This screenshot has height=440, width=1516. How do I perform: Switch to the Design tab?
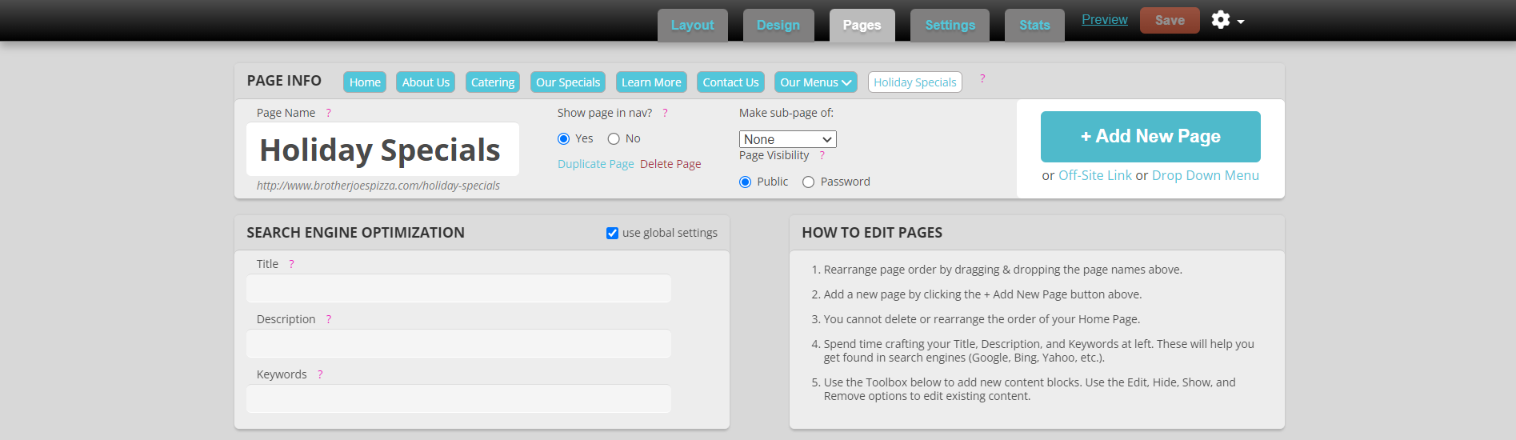(x=778, y=25)
